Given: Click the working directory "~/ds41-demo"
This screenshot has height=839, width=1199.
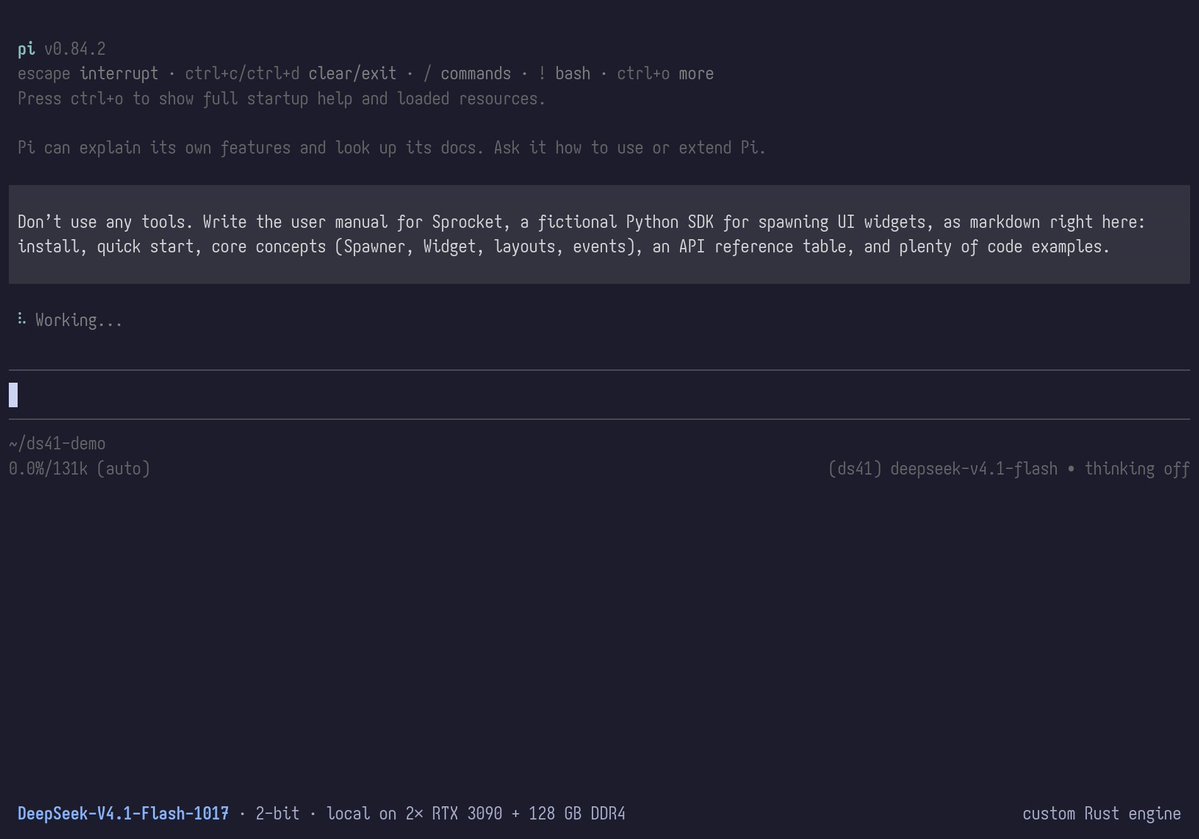Looking at the screenshot, I should tap(57, 444).
